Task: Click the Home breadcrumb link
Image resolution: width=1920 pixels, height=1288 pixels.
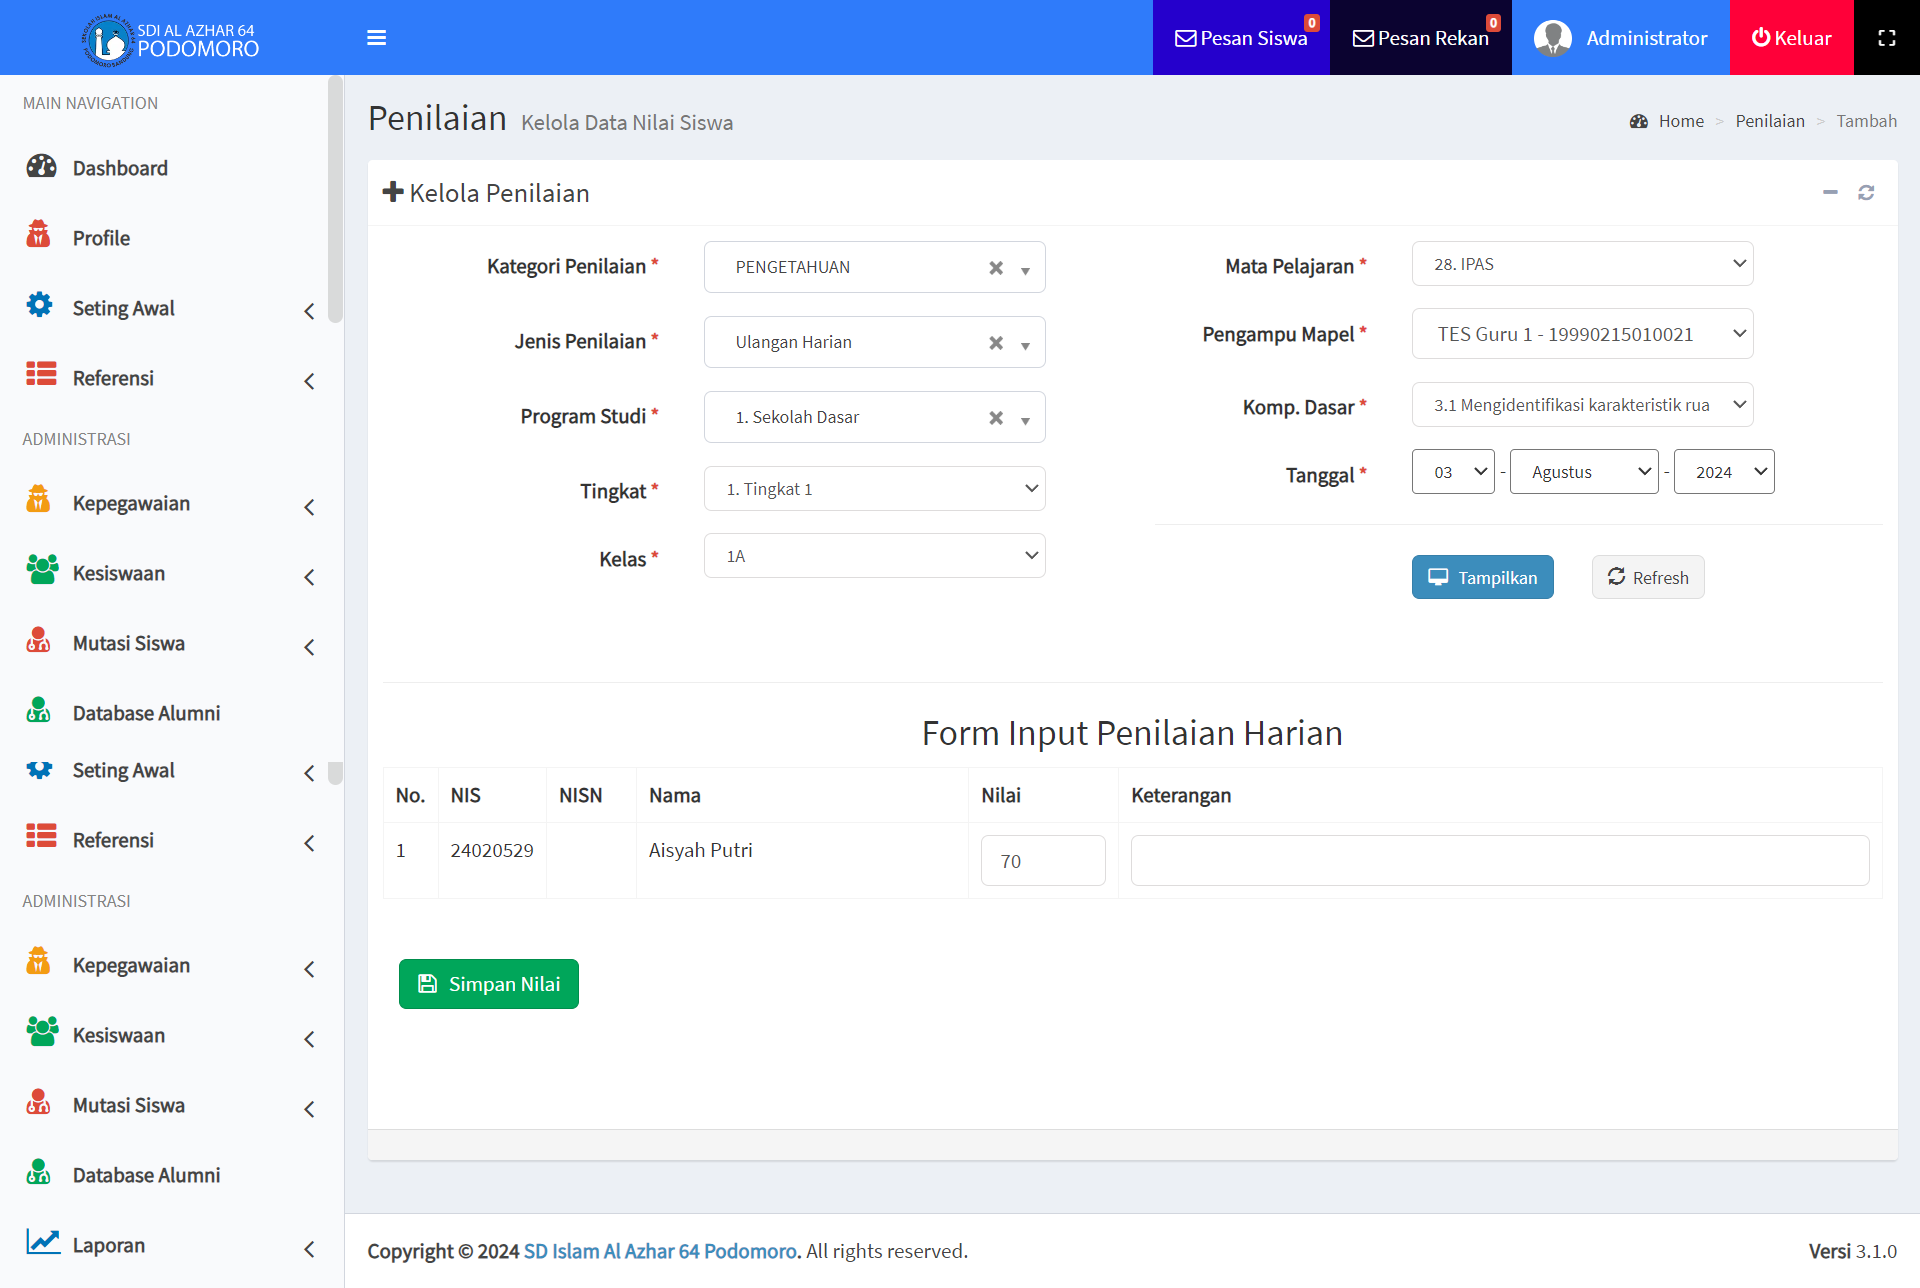Action: 1680,121
